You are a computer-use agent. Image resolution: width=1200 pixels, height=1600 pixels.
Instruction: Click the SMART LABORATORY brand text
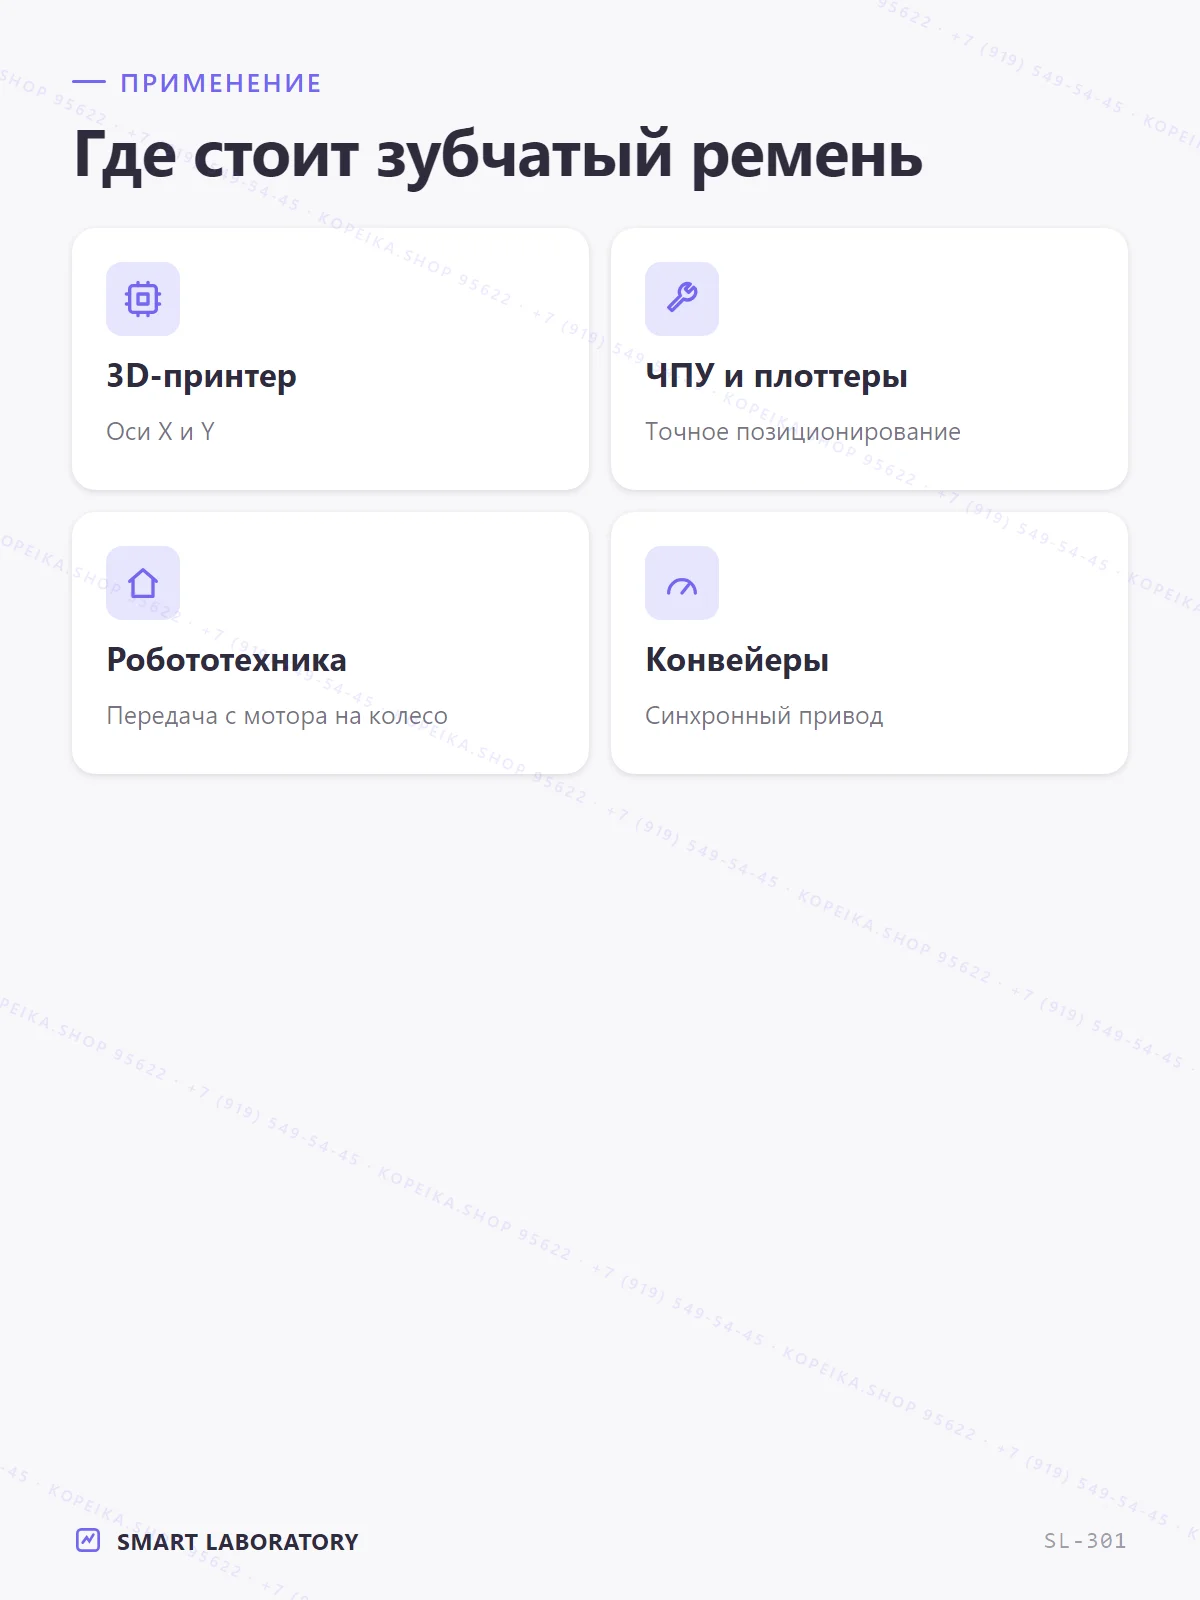click(x=237, y=1541)
